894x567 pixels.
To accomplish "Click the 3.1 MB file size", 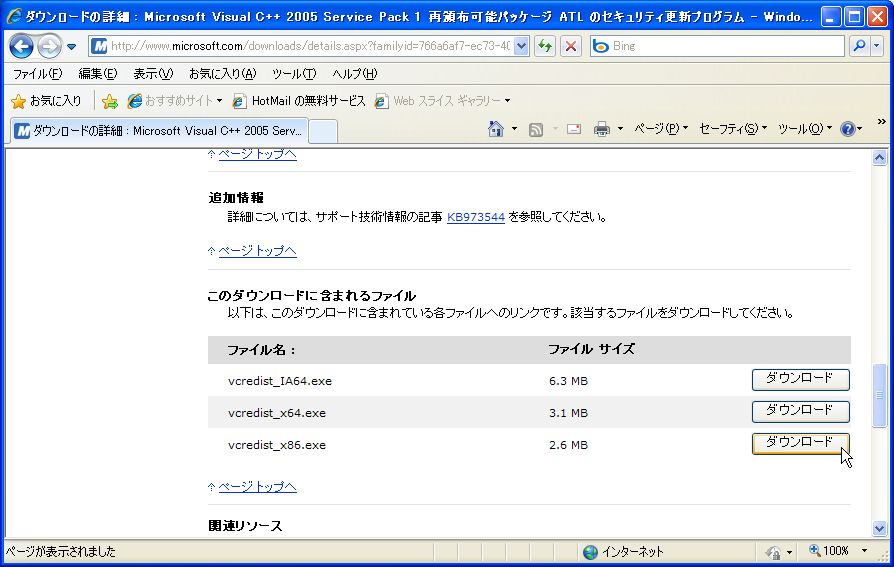I will pyautogui.click(x=568, y=413).
